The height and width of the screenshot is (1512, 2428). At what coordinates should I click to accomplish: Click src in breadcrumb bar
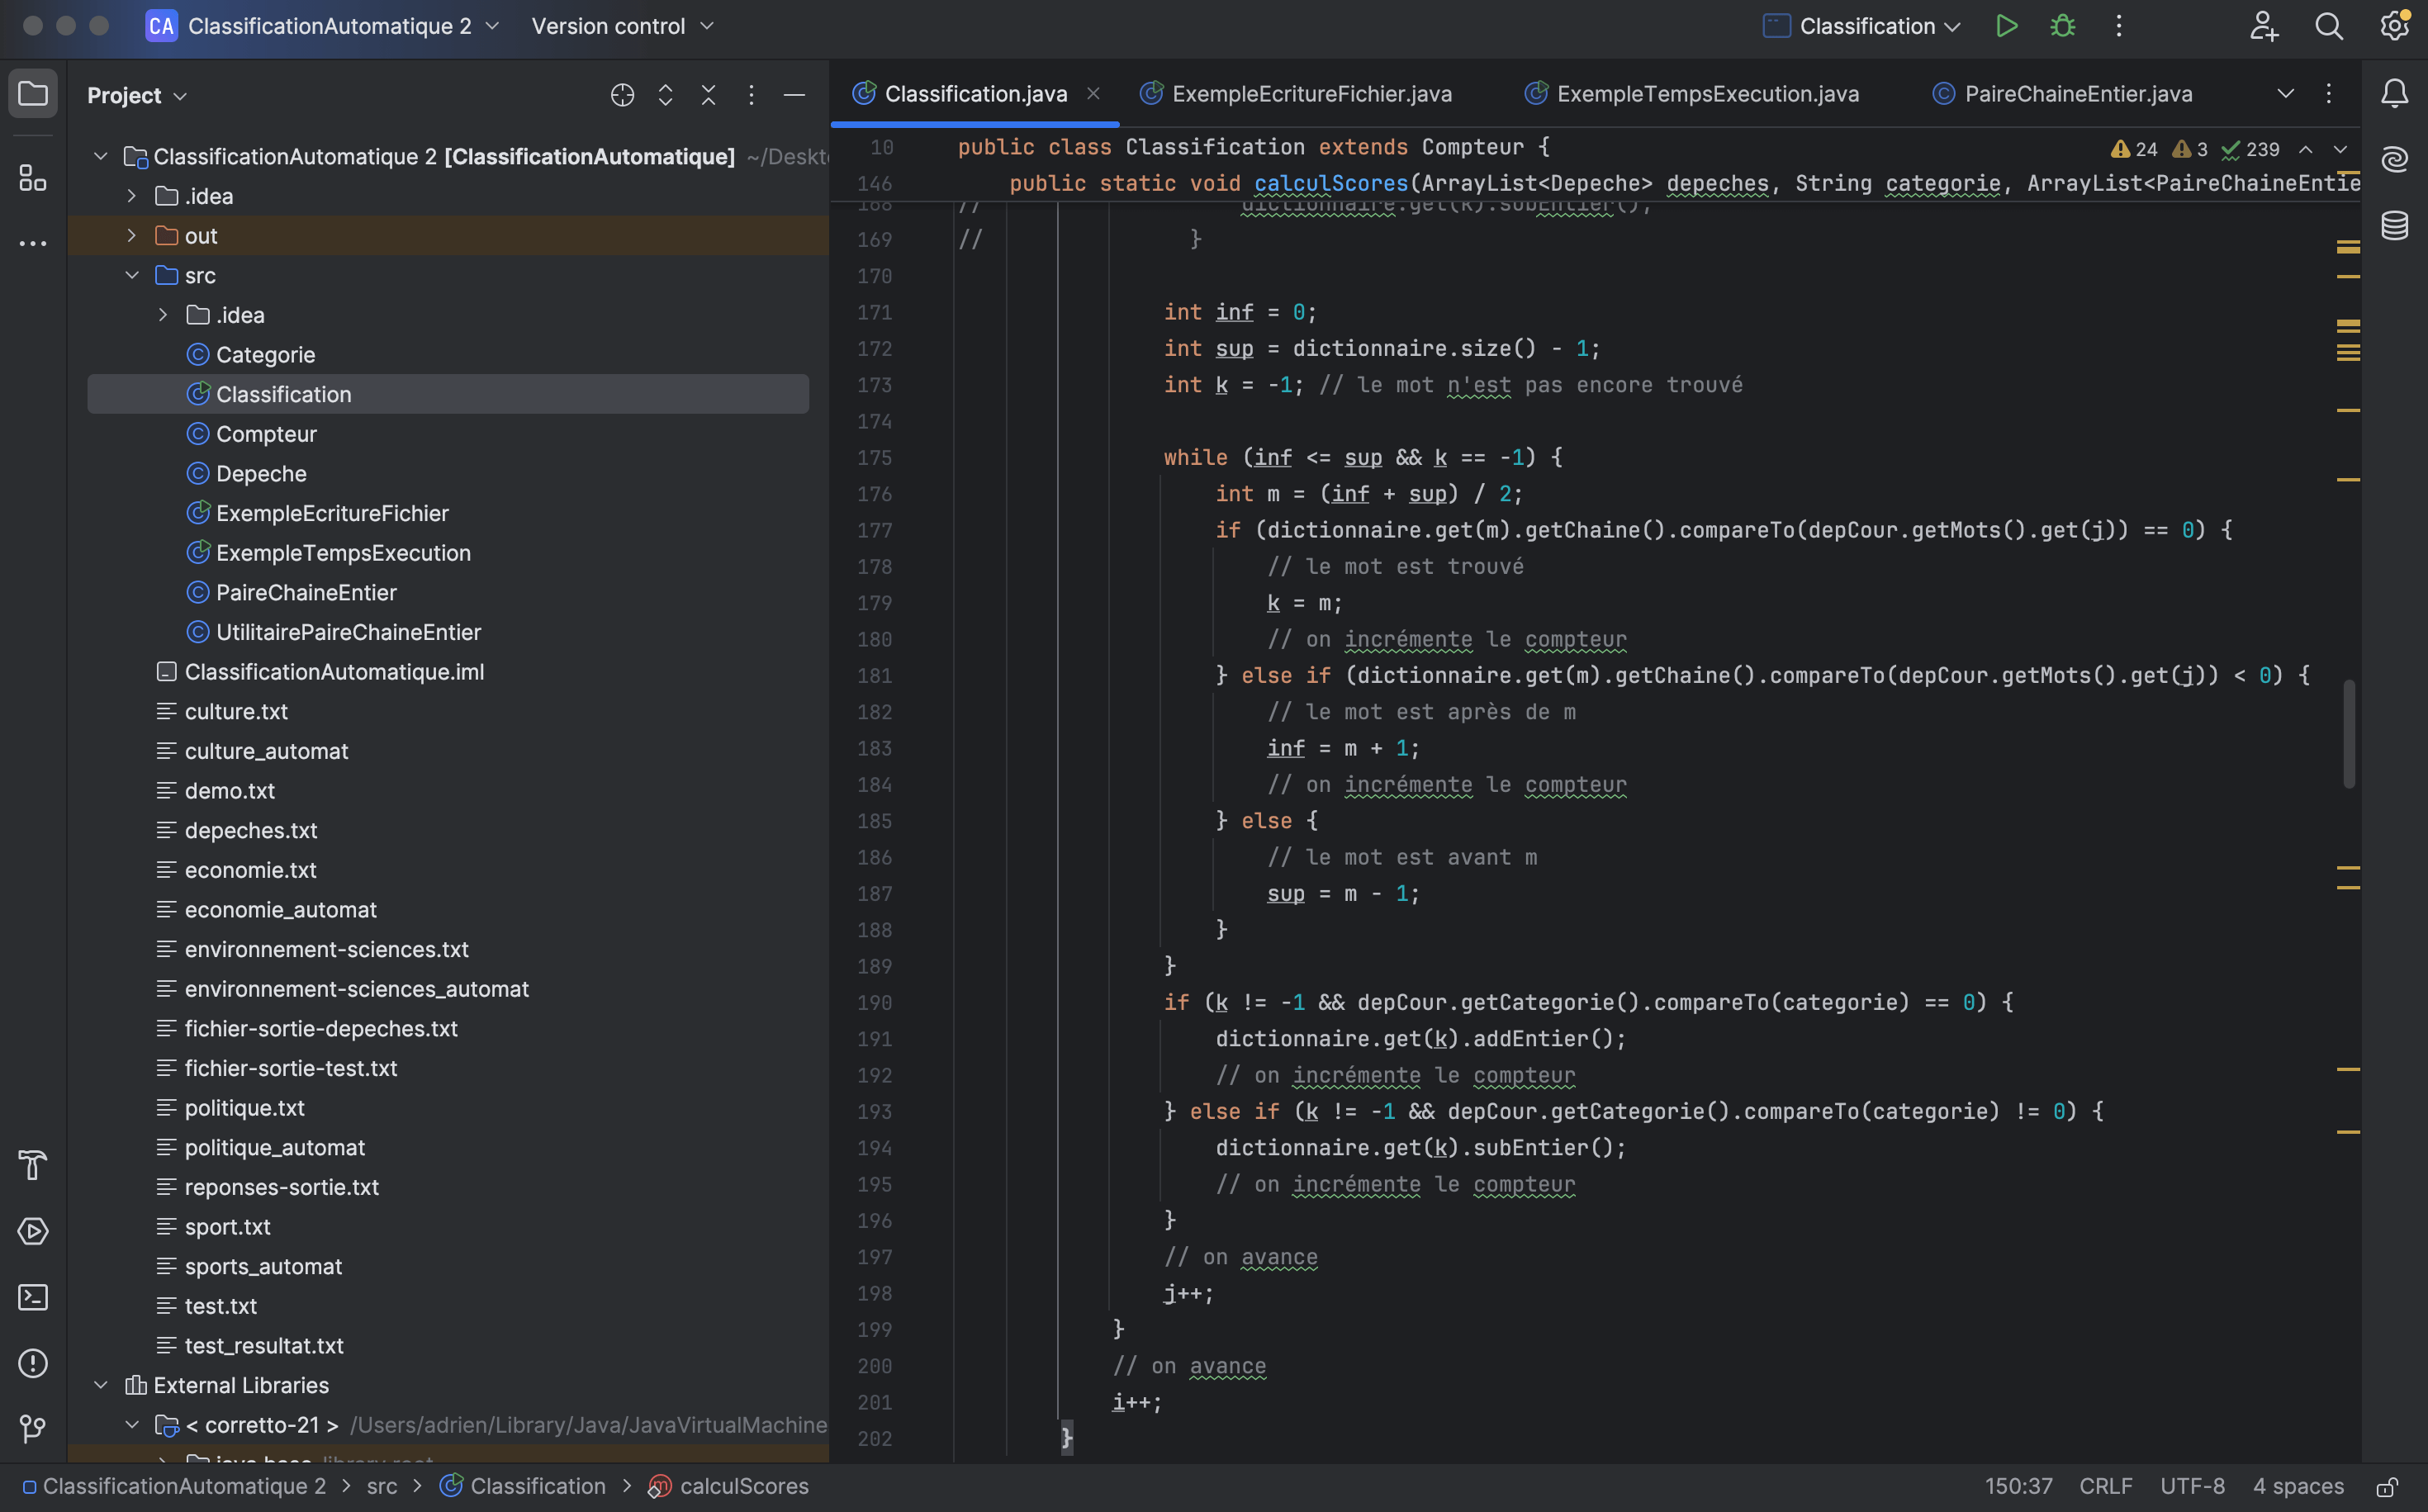click(381, 1486)
